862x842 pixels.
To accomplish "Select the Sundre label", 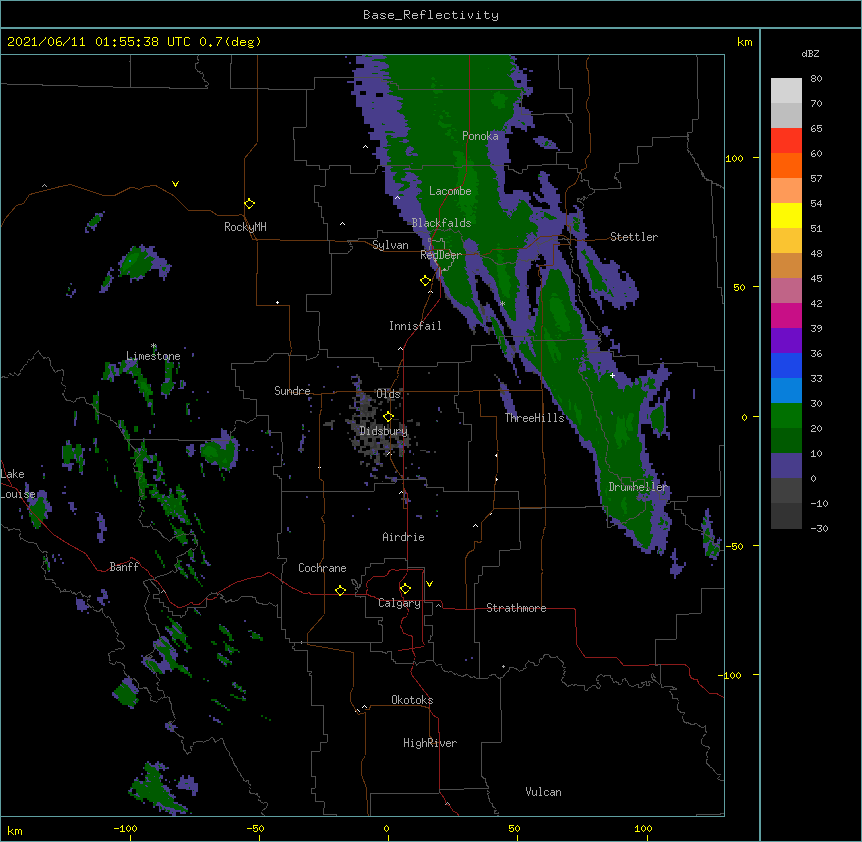I will pos(292,391).
